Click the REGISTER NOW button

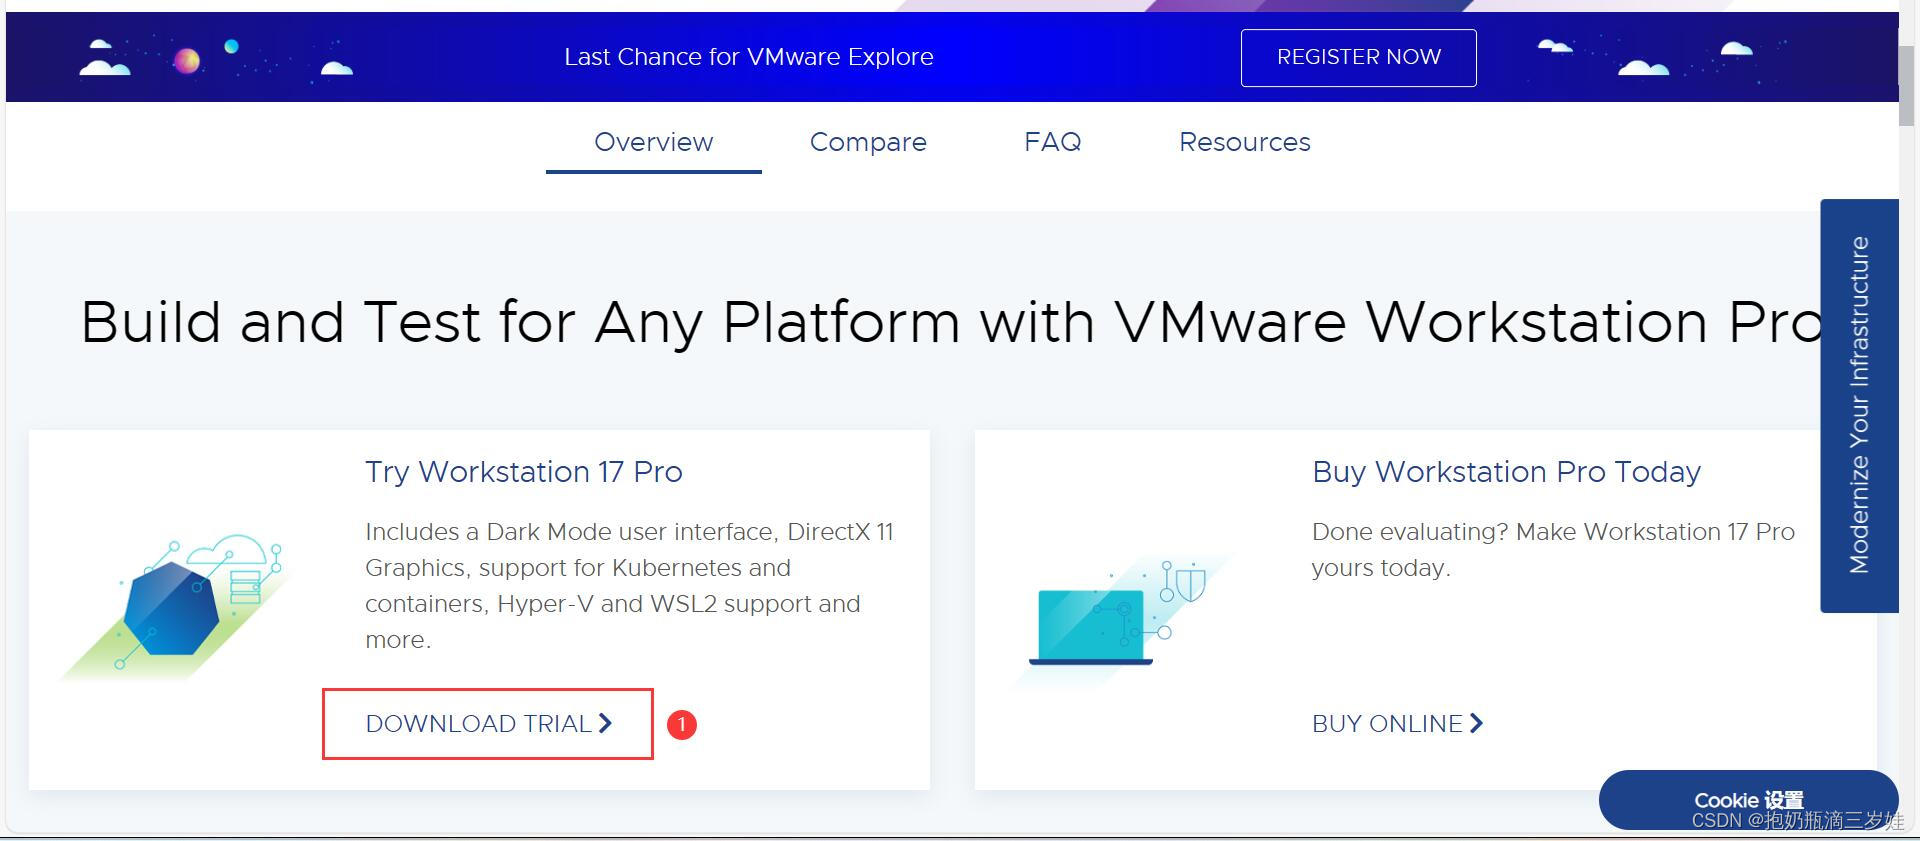1358,57
